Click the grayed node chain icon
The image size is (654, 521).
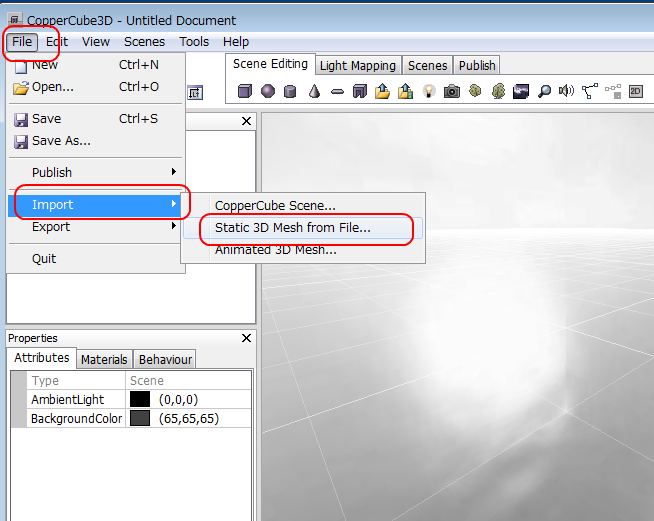click(x=613, y=91)
